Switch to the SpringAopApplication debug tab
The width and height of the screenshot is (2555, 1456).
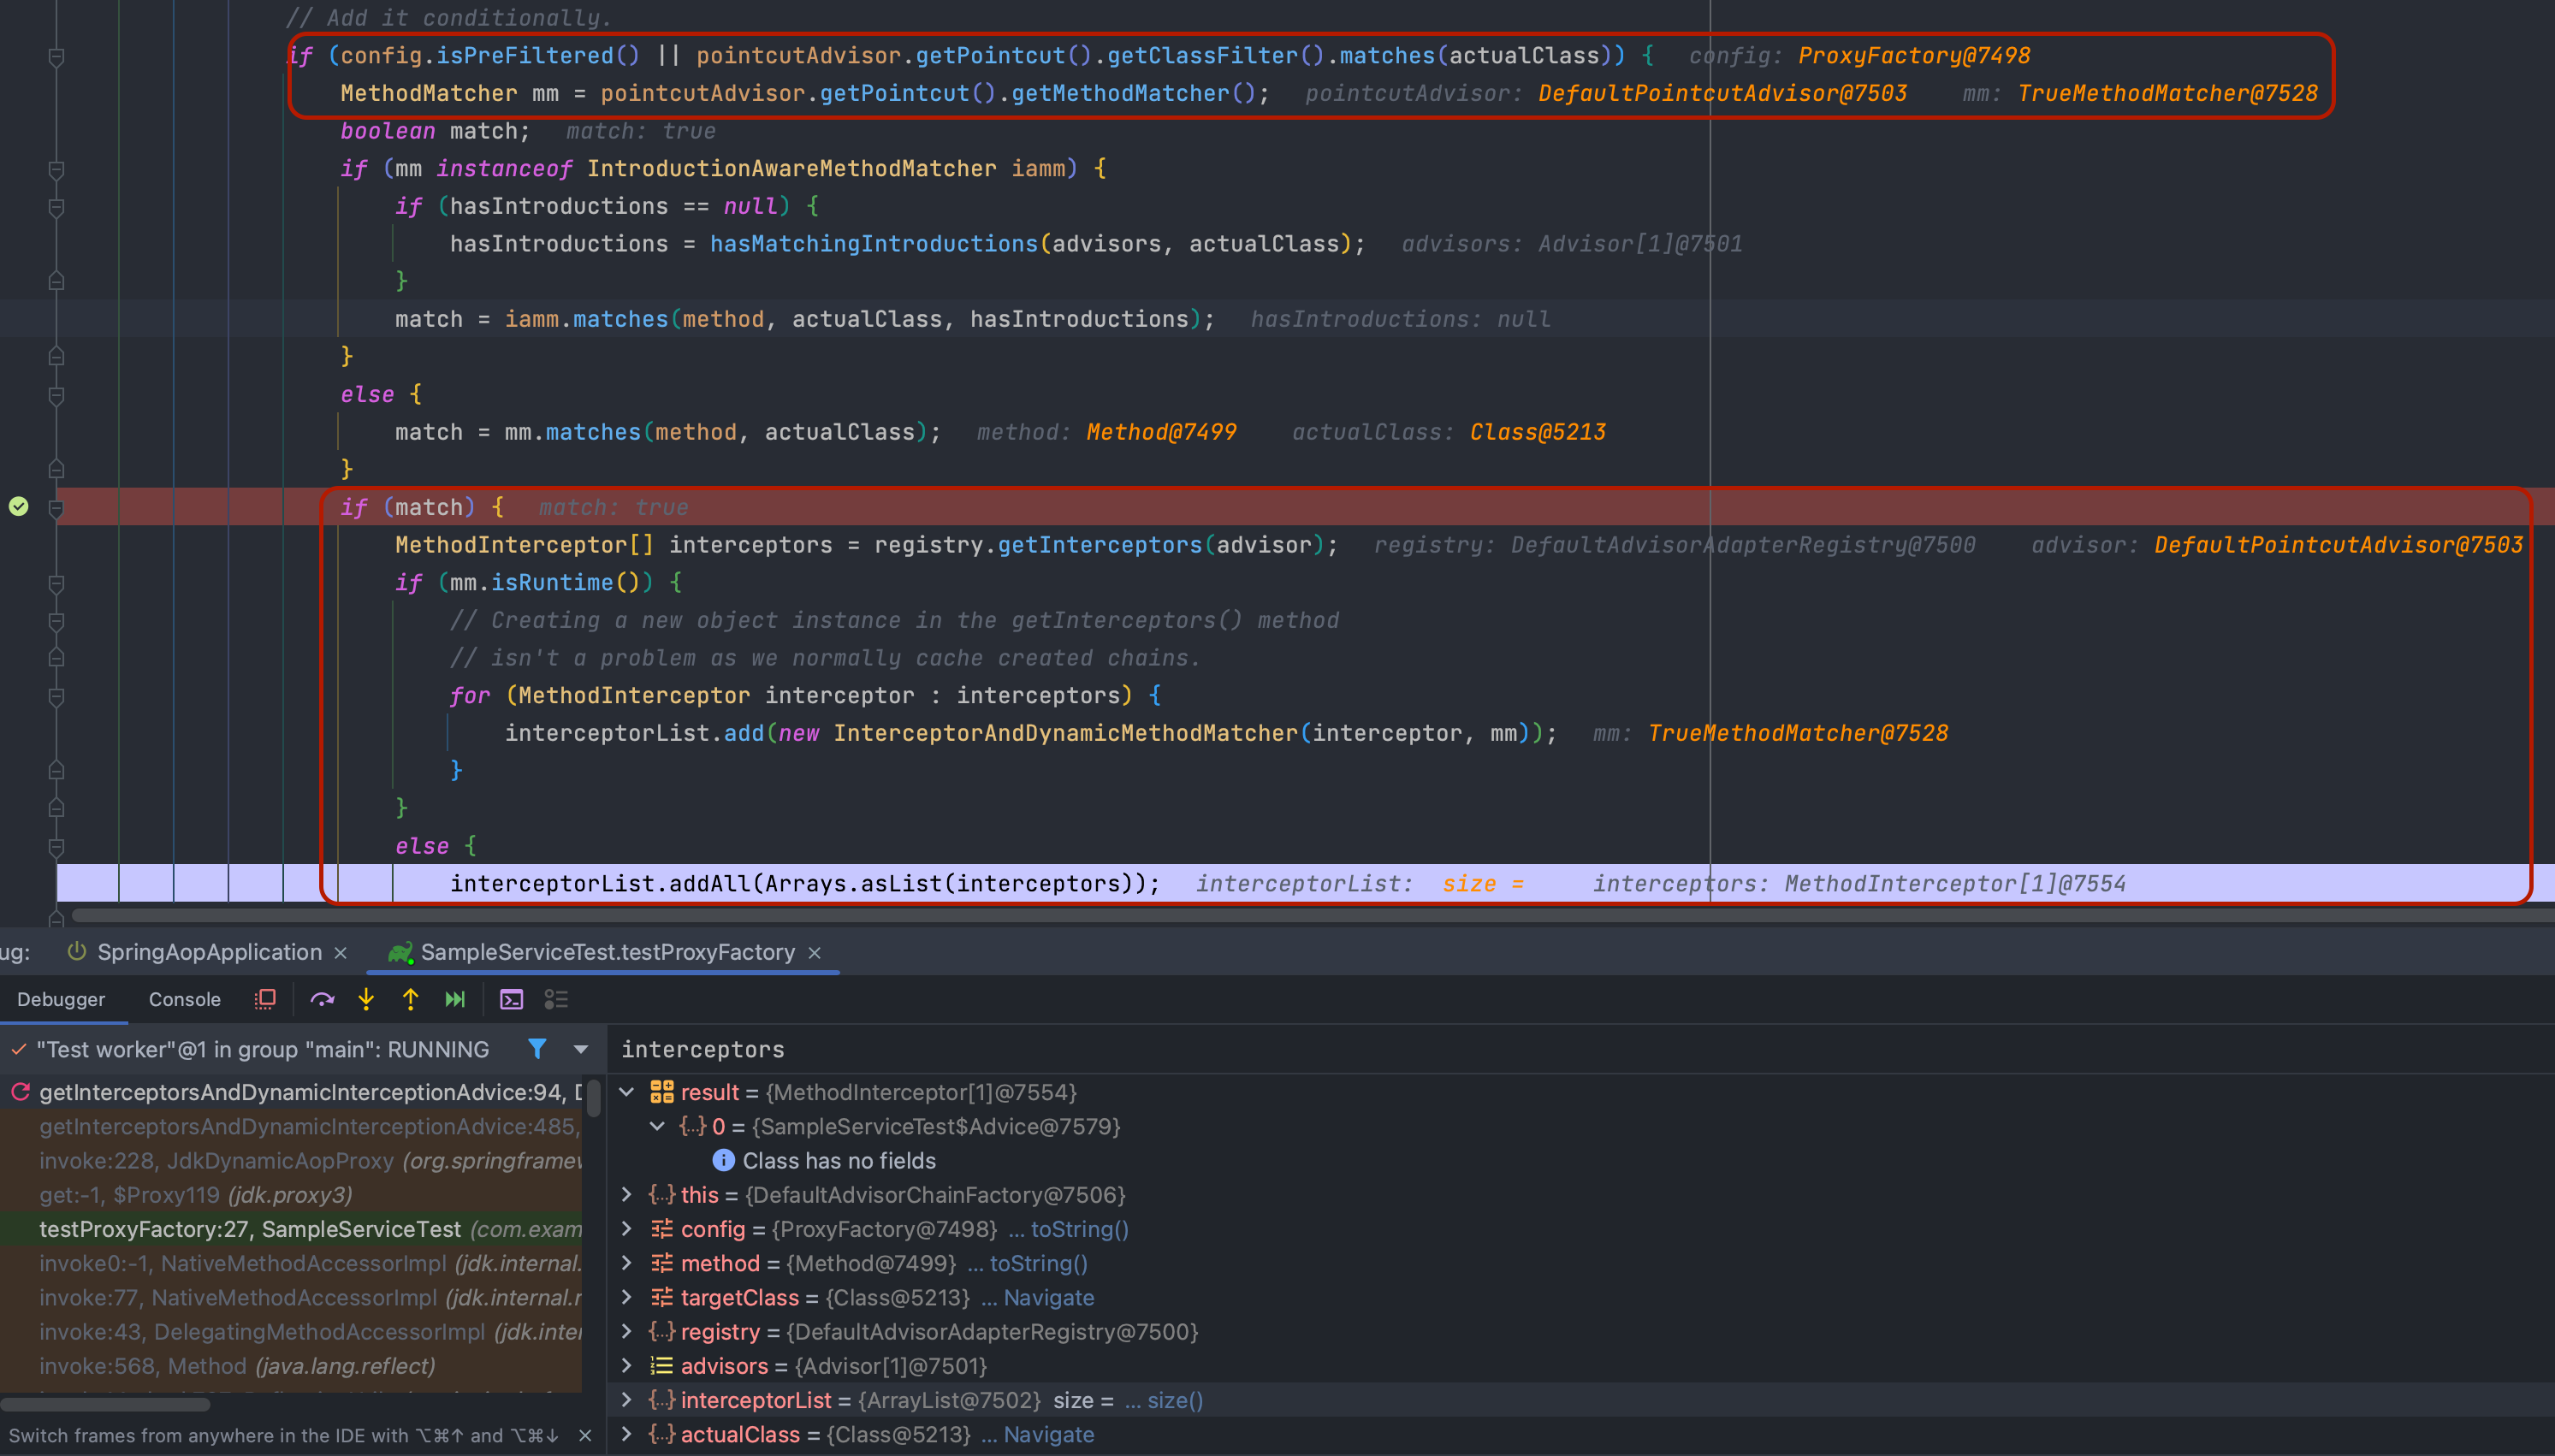click(x=208, y=952)
